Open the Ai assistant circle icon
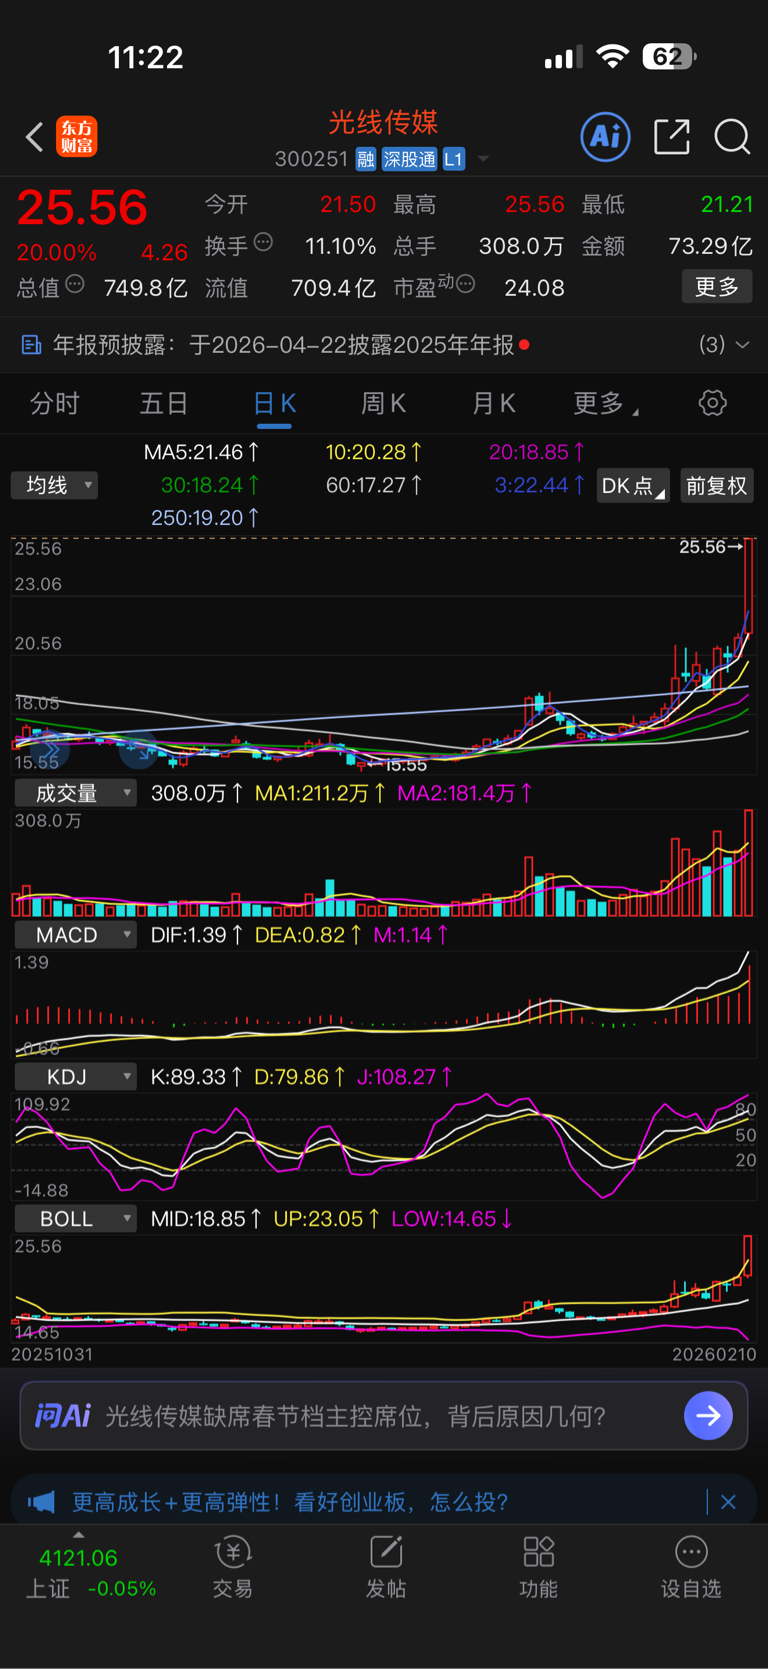This screenshot has height=1669, width=768. [606, 136]
